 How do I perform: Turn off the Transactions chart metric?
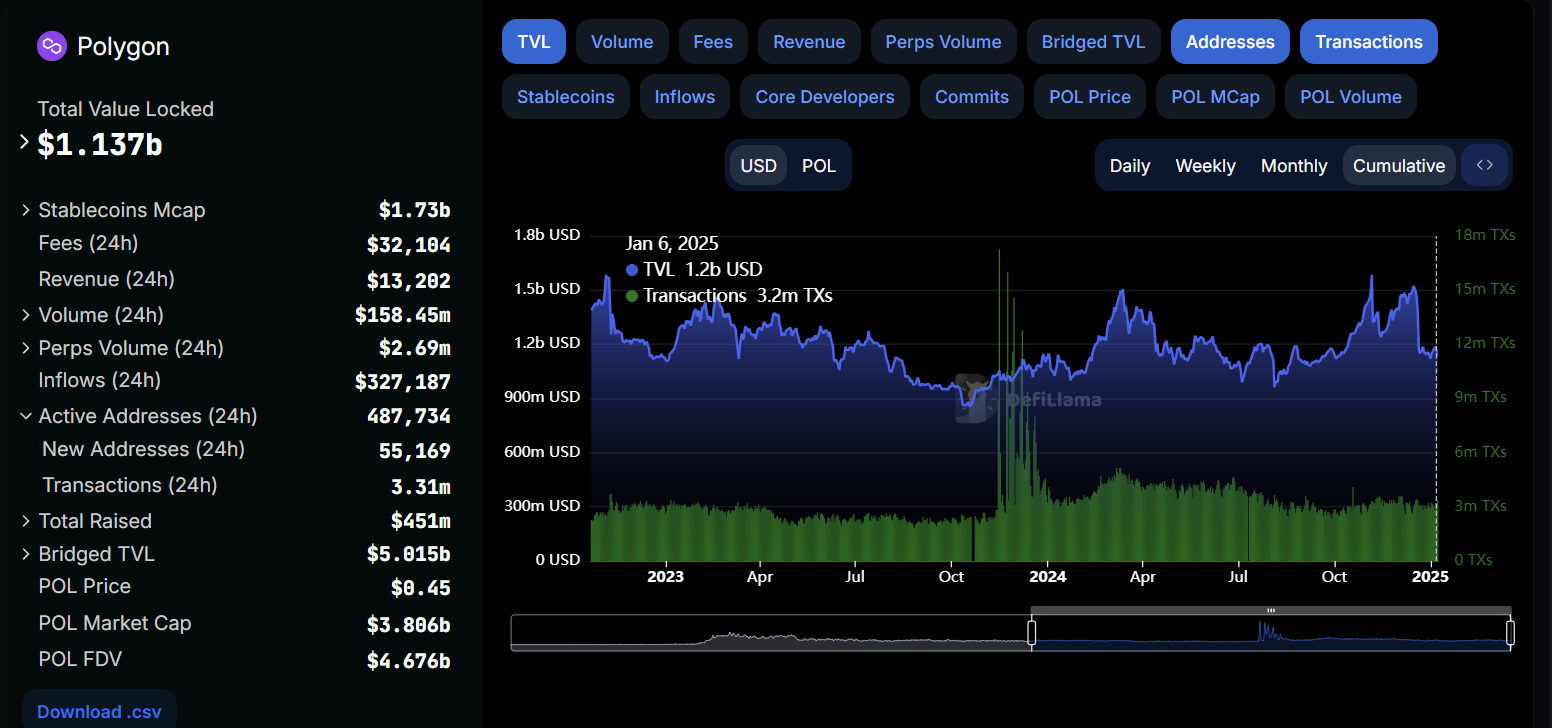click(x=1368, y=42)
